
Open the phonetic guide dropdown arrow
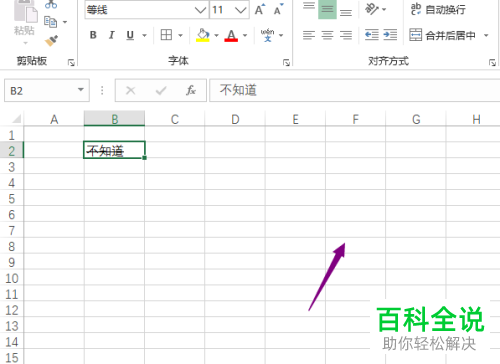pos(281,35)
